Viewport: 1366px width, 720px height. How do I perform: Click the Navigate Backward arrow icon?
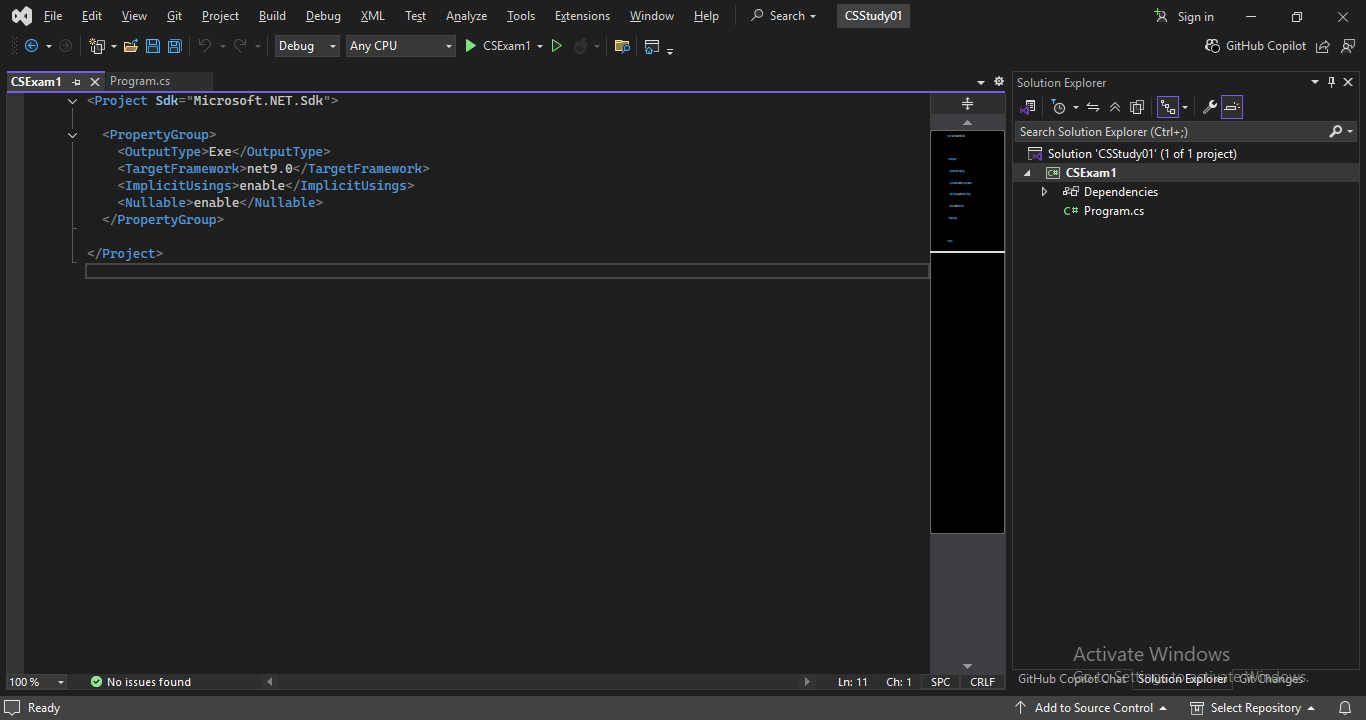pos(31,46)
